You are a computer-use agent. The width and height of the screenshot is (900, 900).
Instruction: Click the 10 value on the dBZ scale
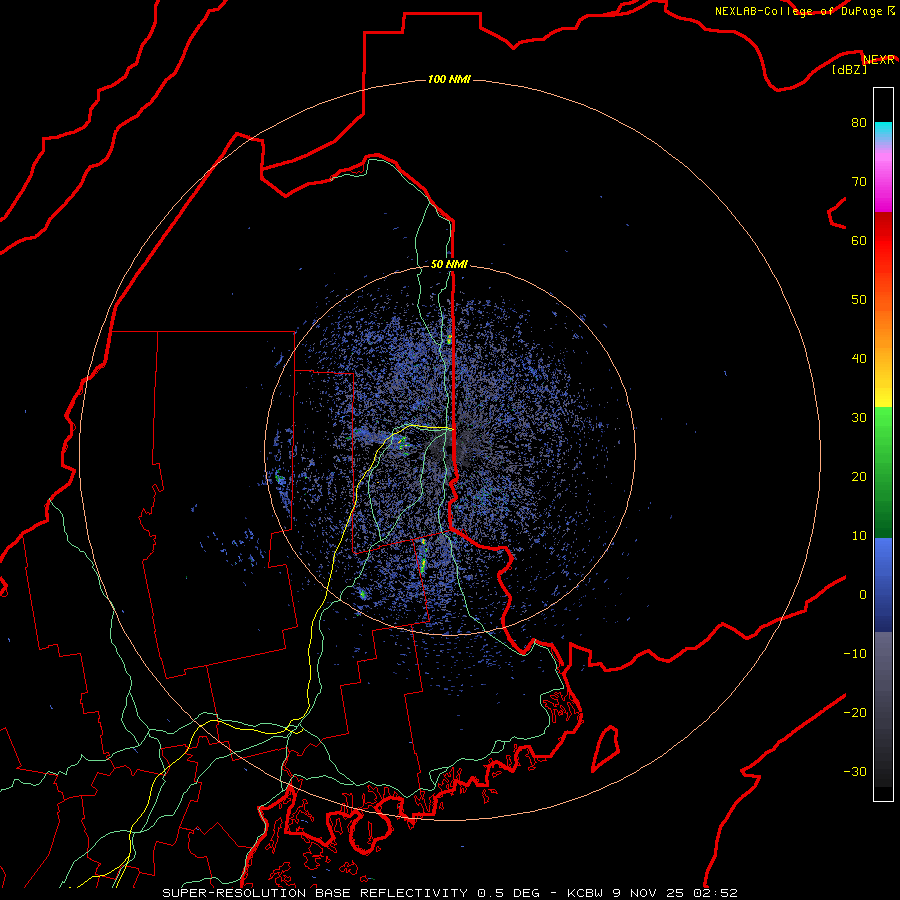click(x=859, y=536)
